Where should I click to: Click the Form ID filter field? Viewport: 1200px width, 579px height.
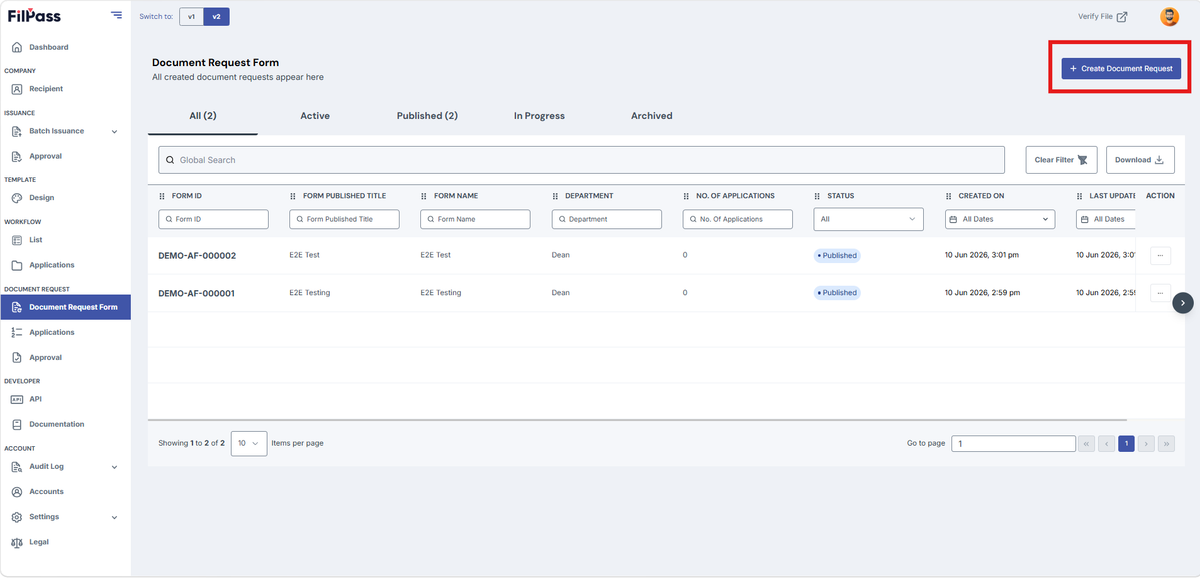pos(213,219)
